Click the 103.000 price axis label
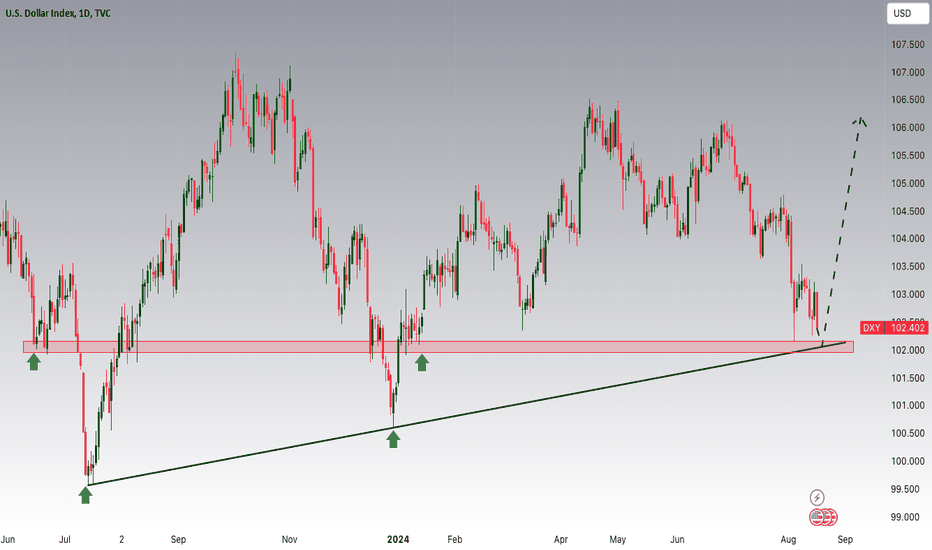 click(908, 294)
